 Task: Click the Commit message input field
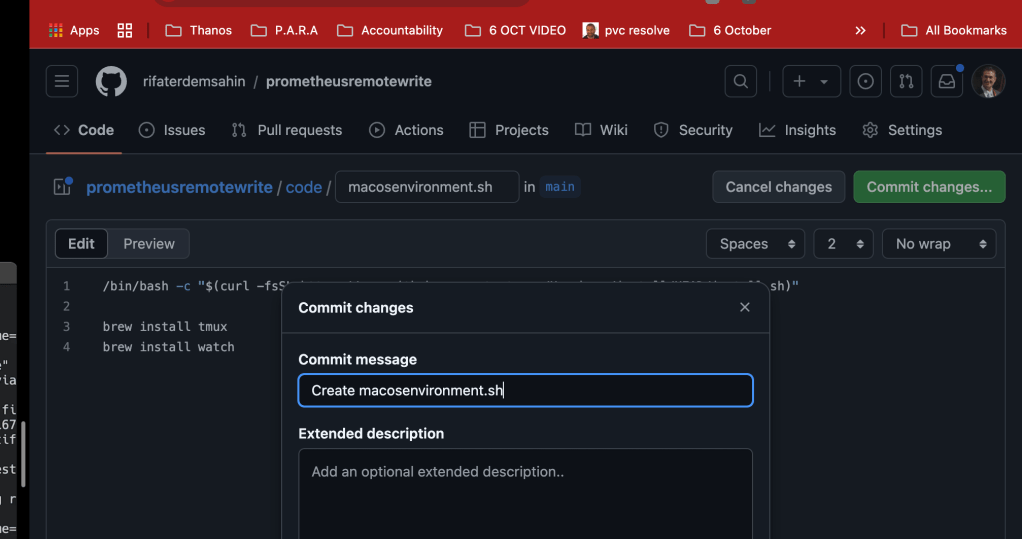click(x=525, y=390)
